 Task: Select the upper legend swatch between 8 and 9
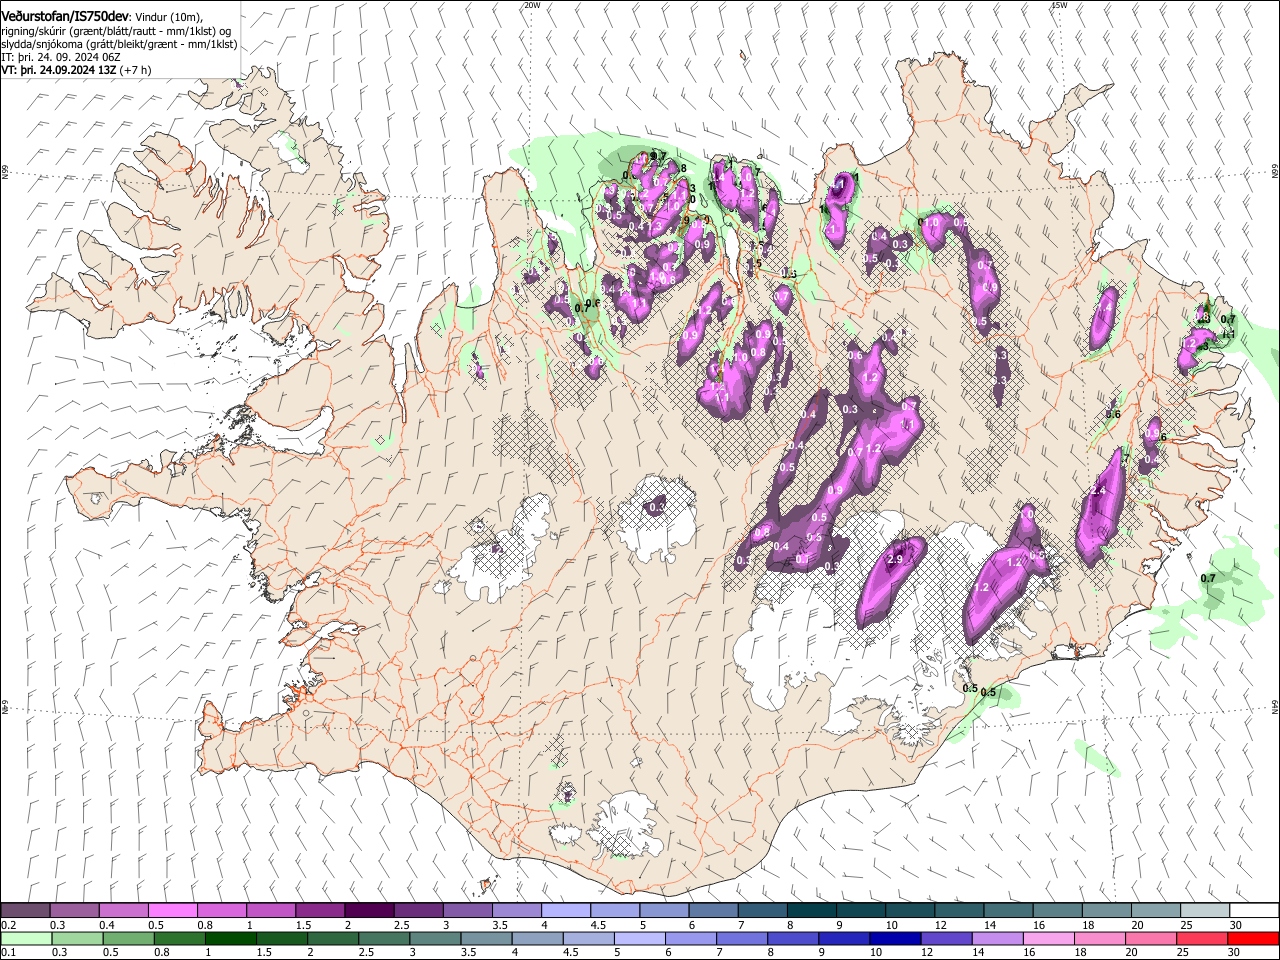tap(811, 910)
